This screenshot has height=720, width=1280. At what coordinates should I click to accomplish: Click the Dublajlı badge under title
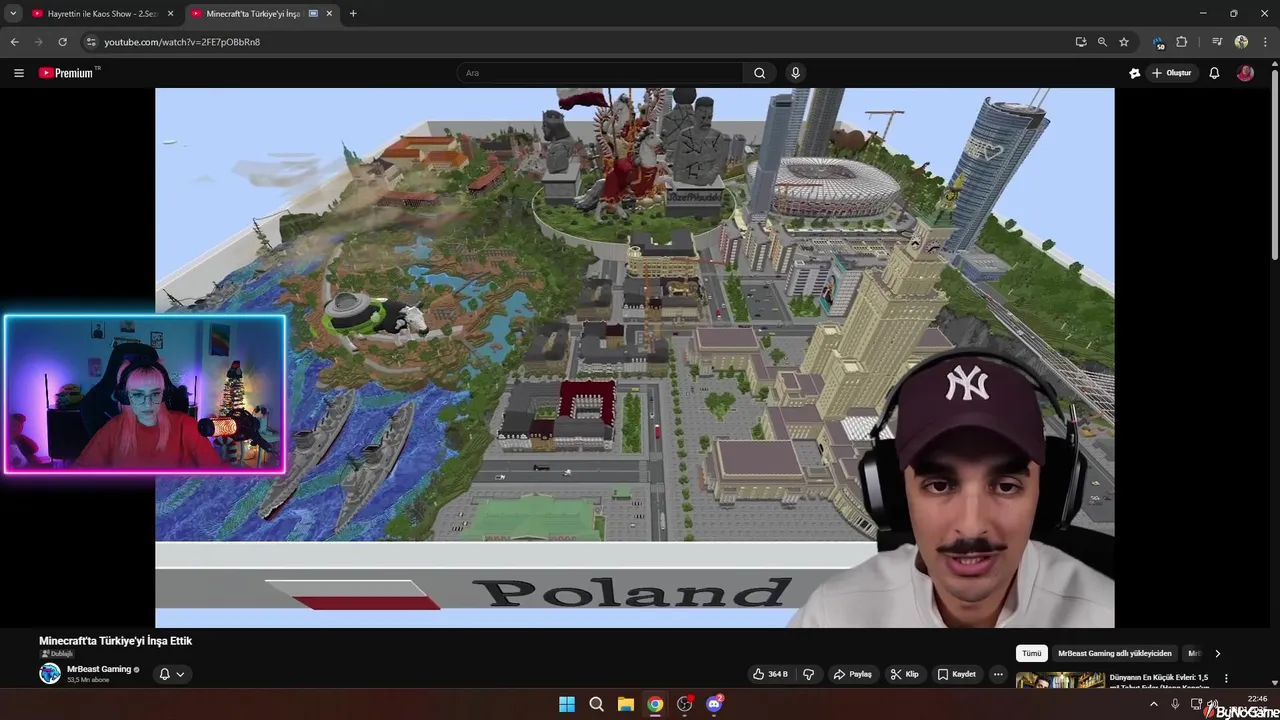(57, 654)
